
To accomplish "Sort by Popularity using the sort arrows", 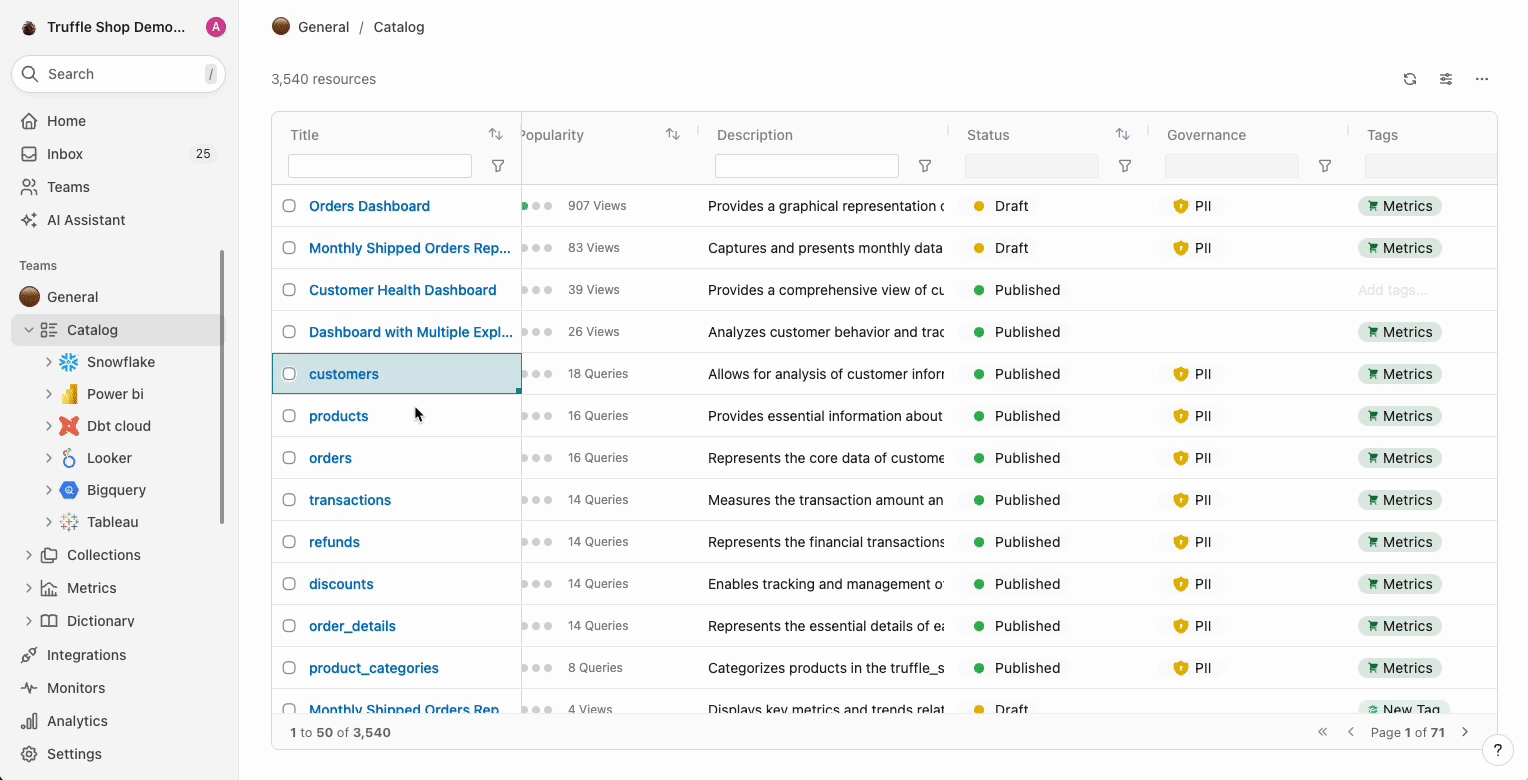I will pos(673,134).
